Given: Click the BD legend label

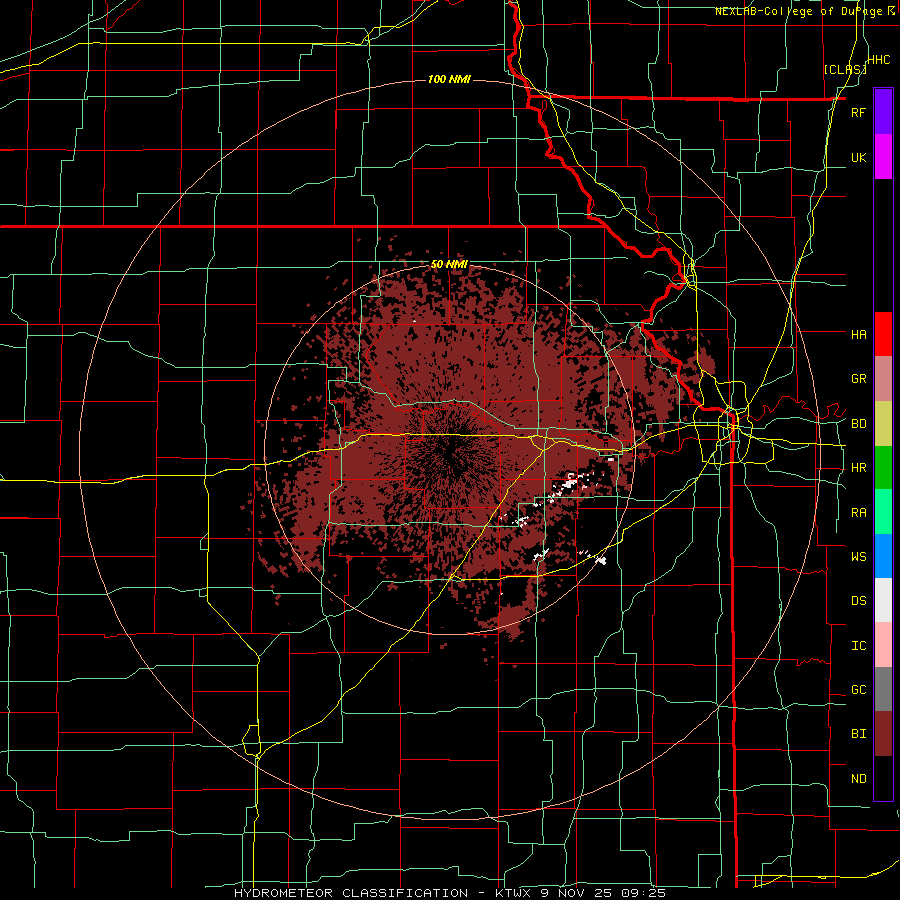Looking at the screenshot, I should (858, 424).
